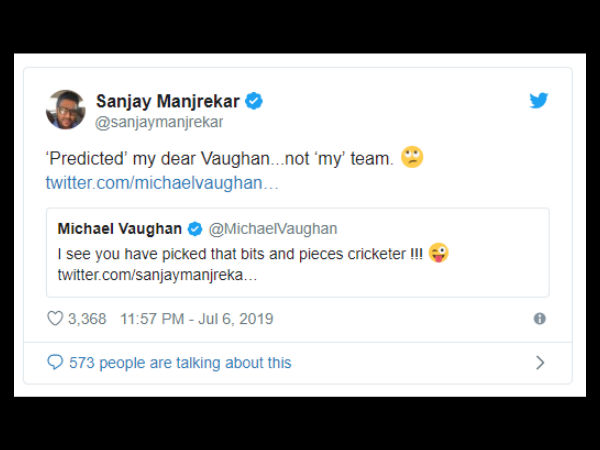Open Sanjay Manjrekar's profile picture
Image resolution: width=600 pixels, height=450 pixels.
66,110
